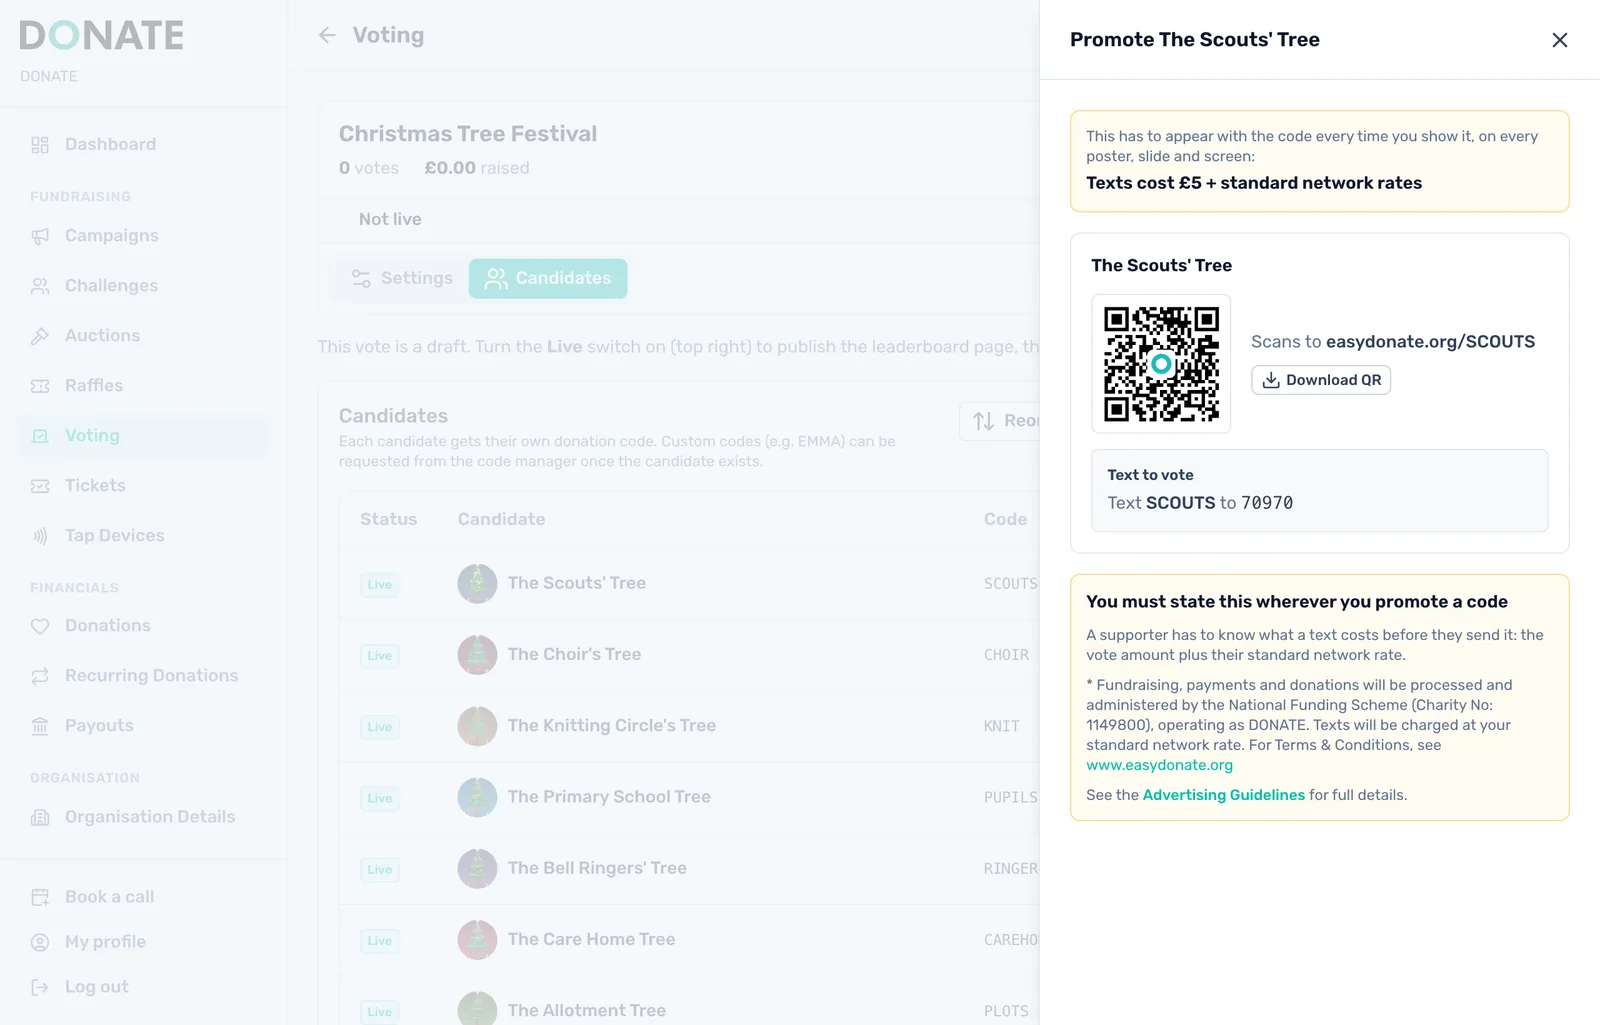Click the Campaigns megaphone icon

(40, 236)
